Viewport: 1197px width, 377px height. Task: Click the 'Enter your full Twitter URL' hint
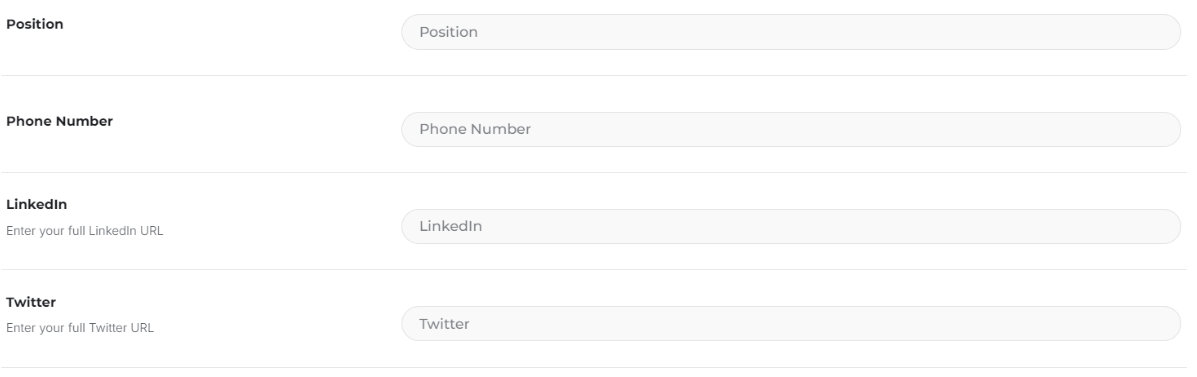click(x=80, y=328)
